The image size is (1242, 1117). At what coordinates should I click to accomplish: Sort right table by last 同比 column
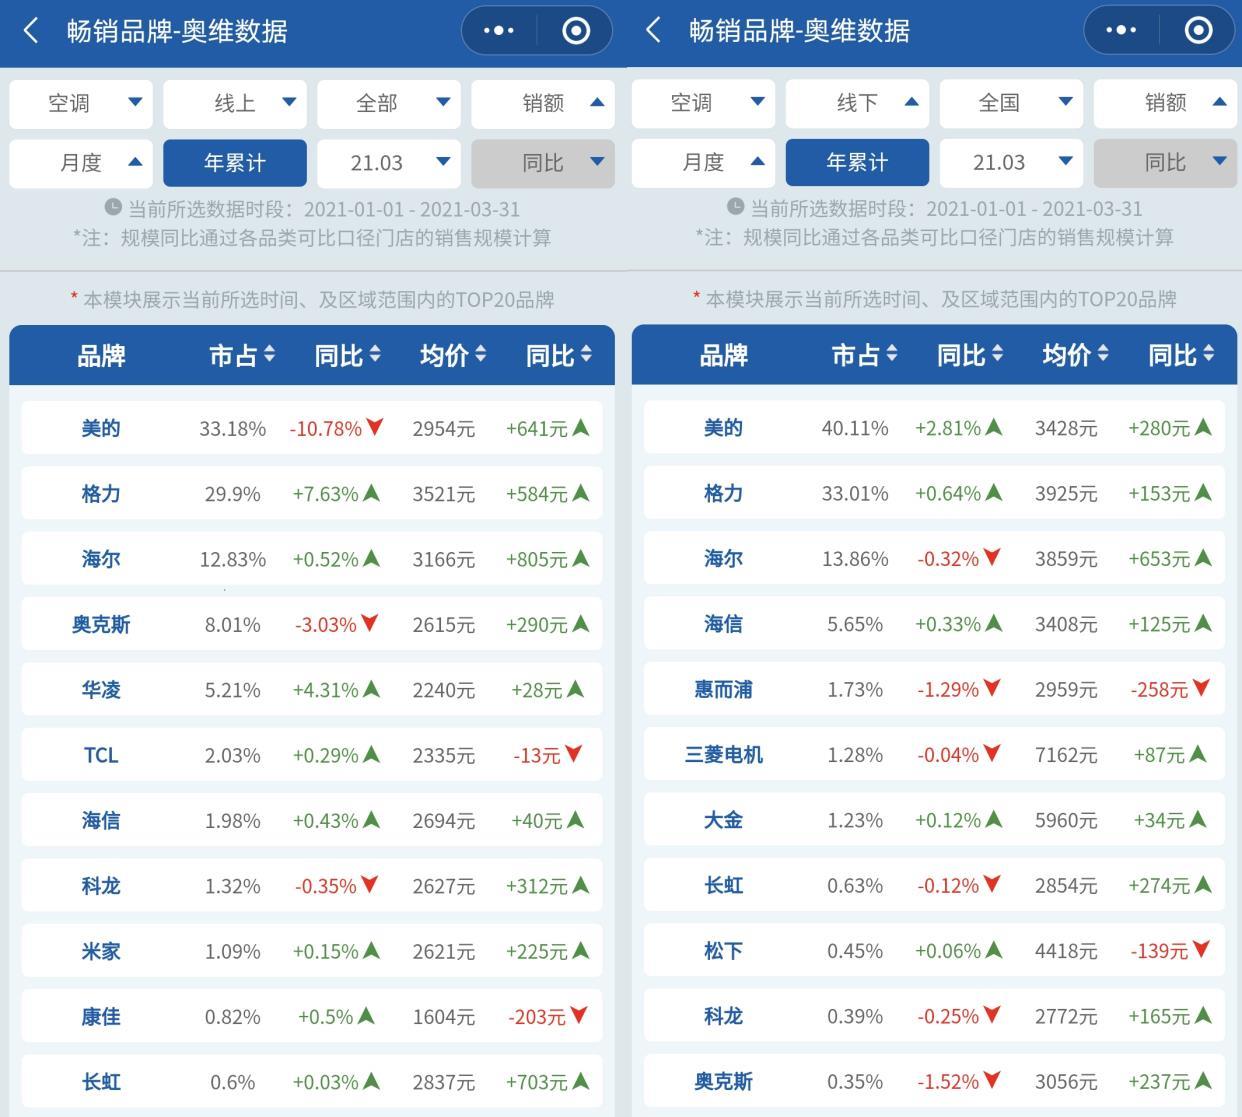(1181, 355)
